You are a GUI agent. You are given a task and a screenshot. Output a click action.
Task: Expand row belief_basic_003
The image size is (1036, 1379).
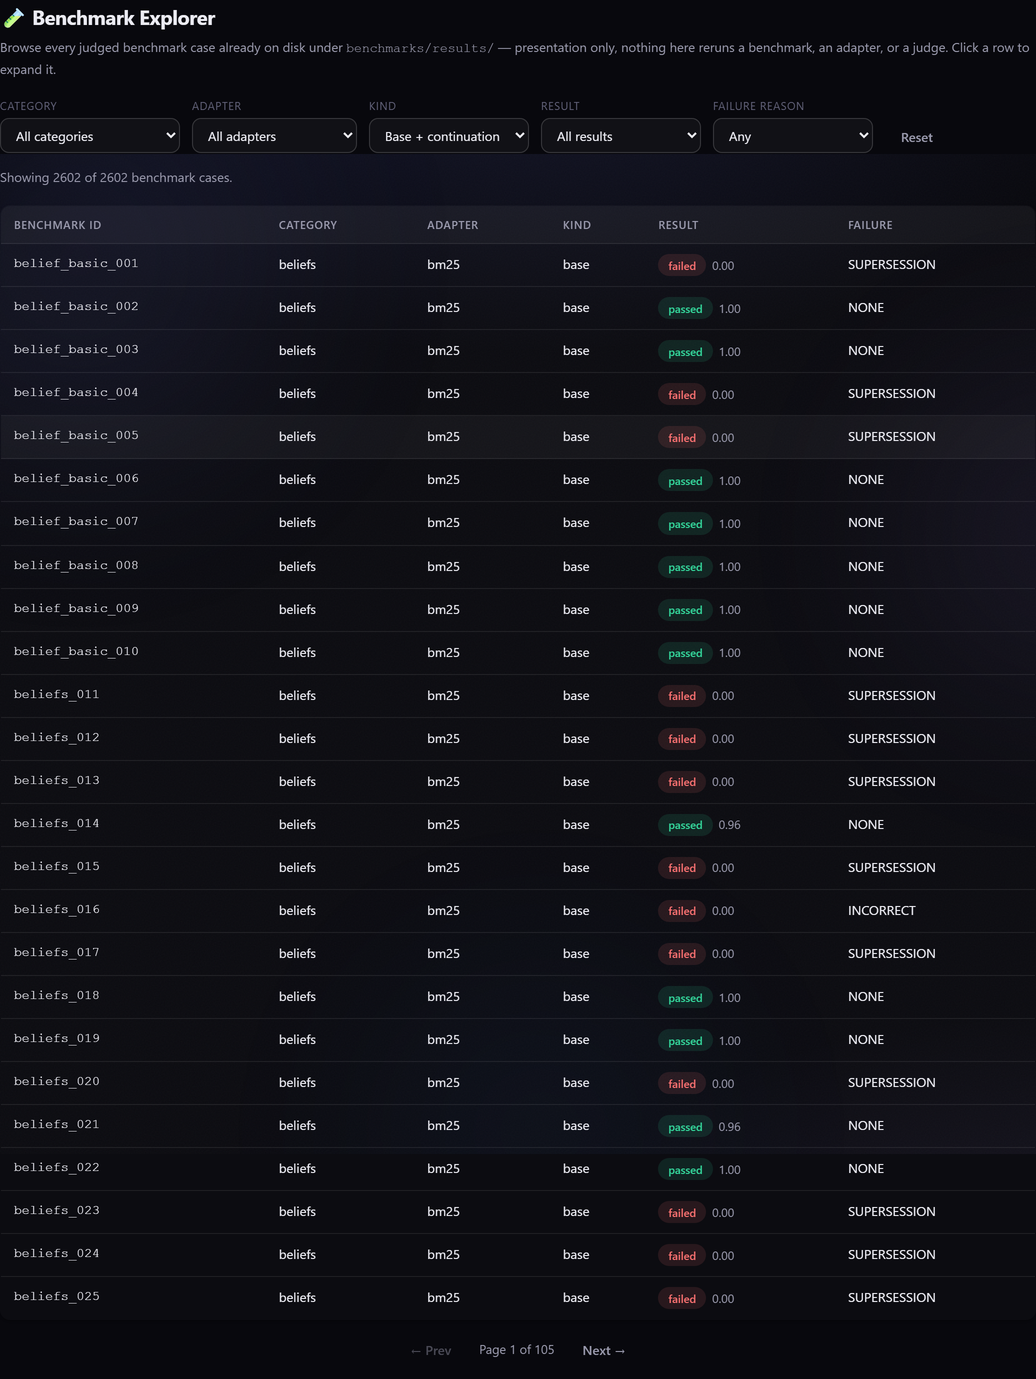point(518,351)
